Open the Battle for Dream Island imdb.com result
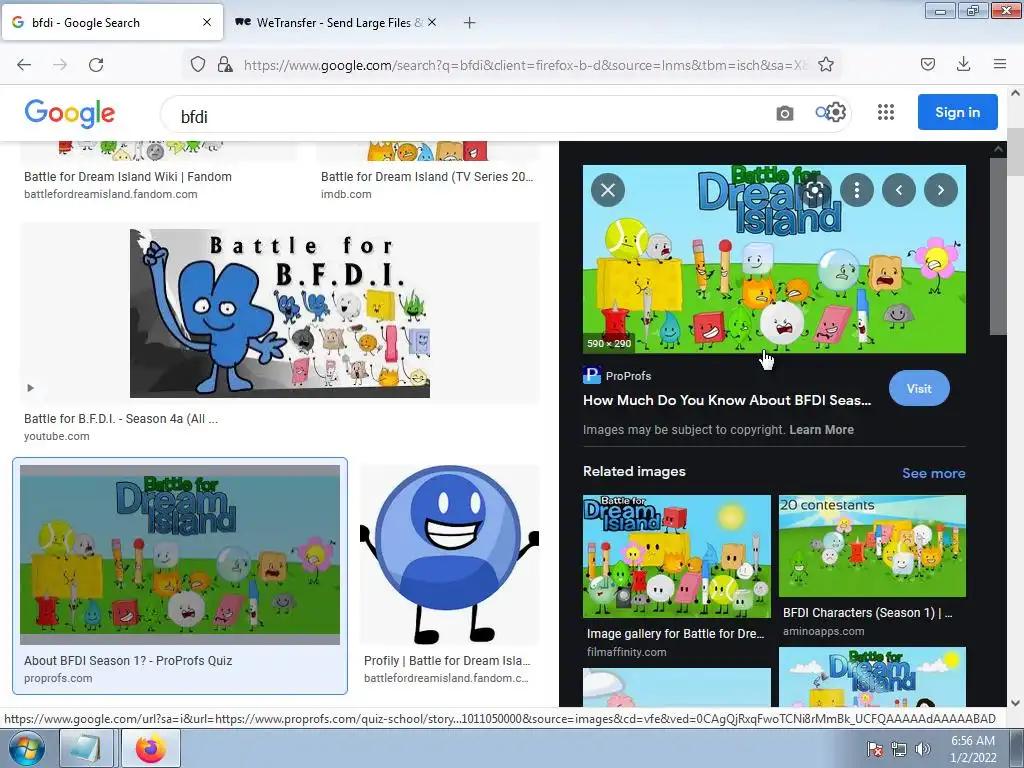 427,177
